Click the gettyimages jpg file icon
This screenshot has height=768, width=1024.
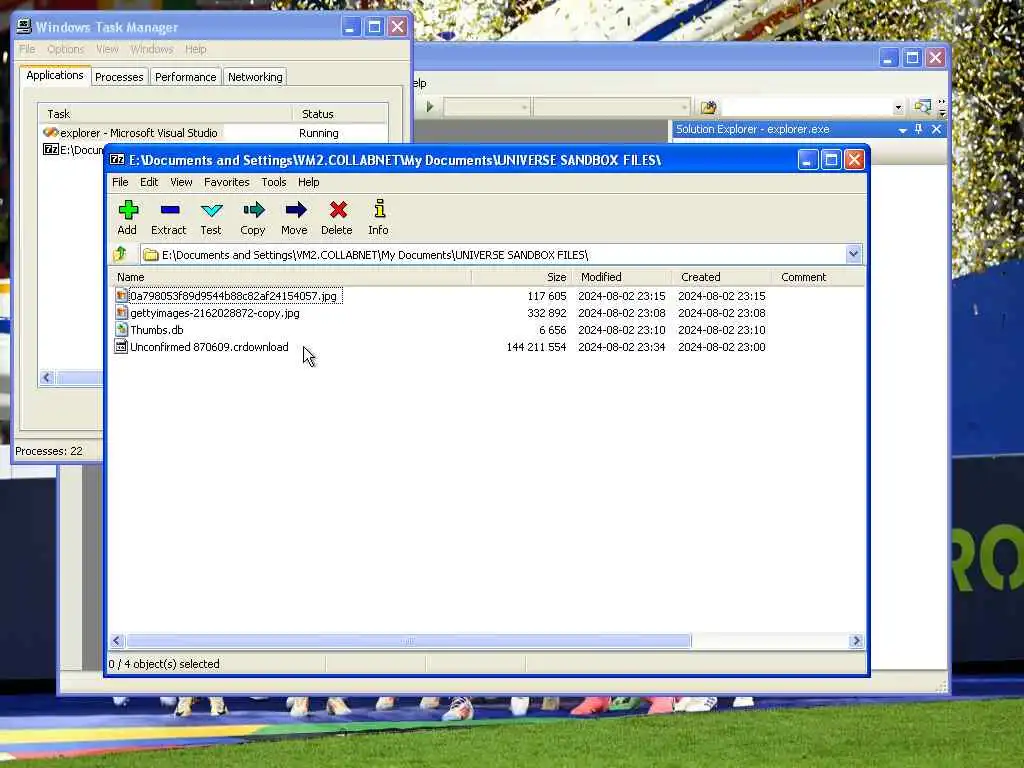(121, 313)
